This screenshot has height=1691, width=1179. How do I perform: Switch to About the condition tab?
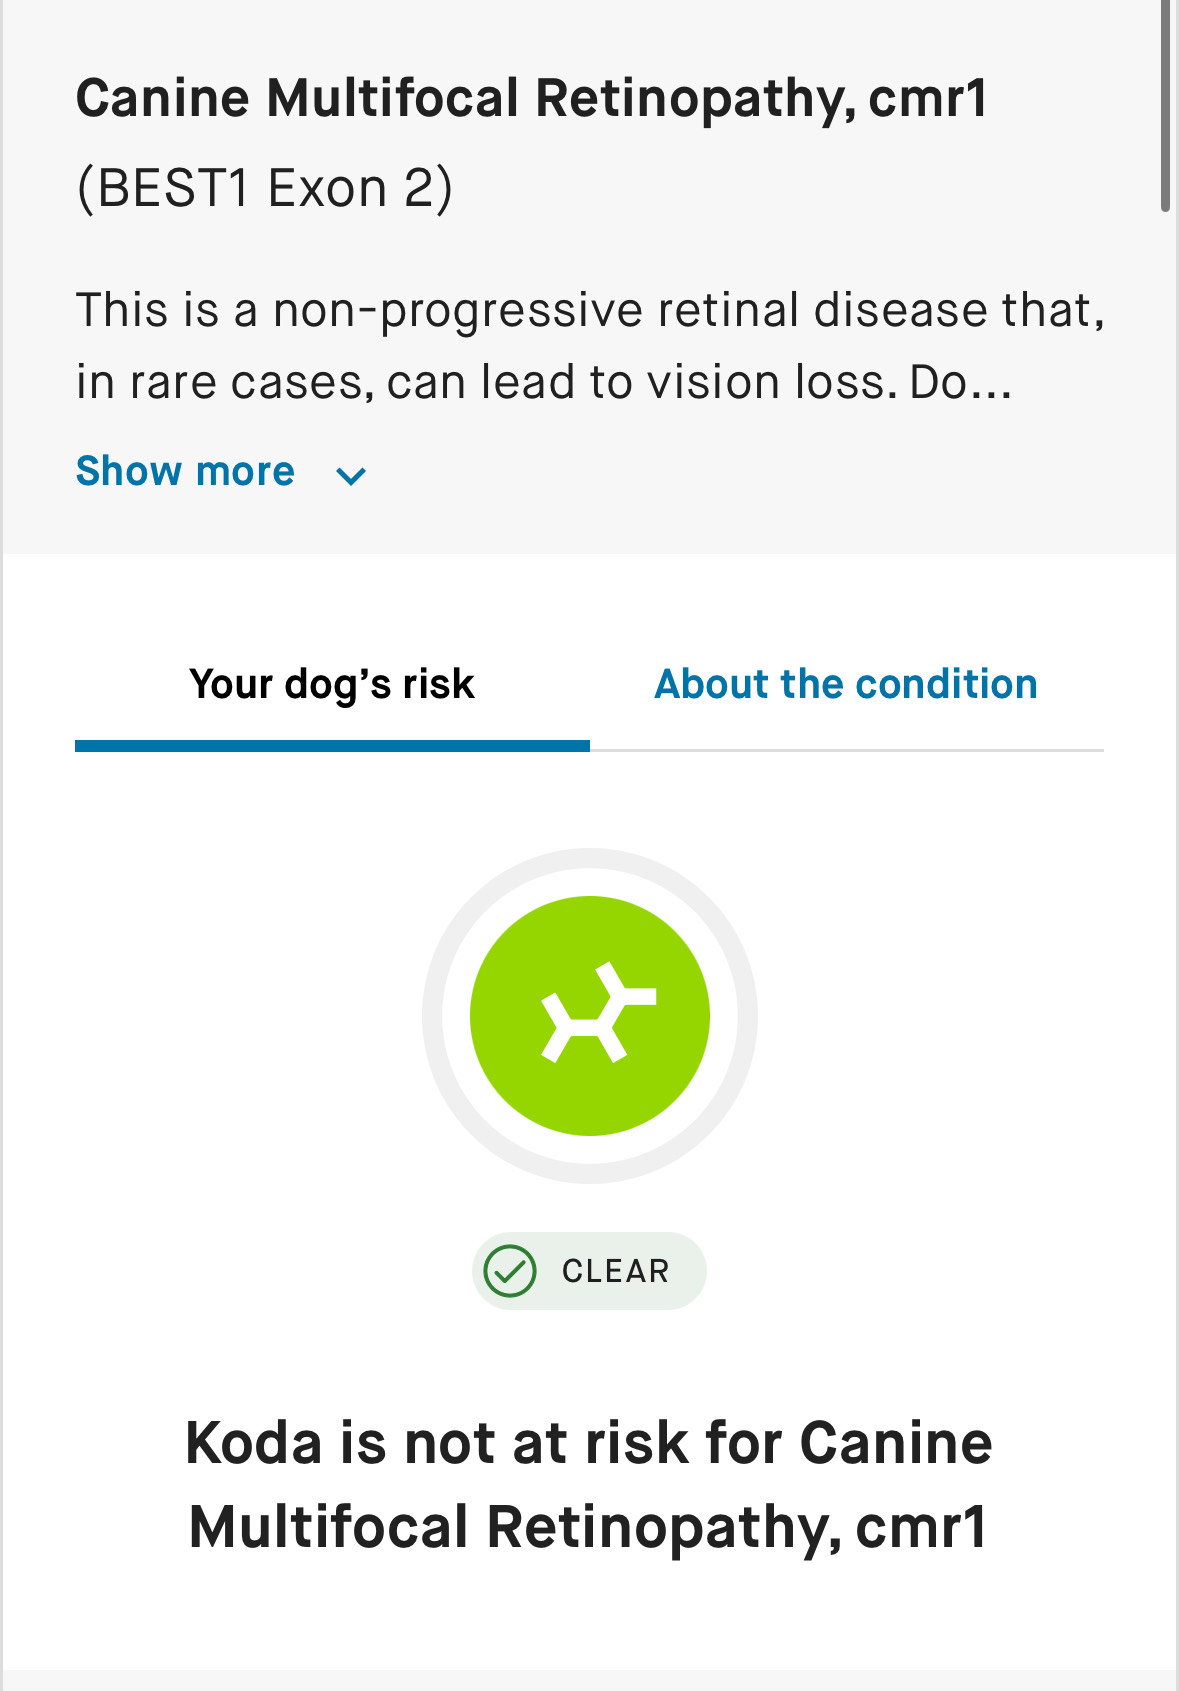845,684
